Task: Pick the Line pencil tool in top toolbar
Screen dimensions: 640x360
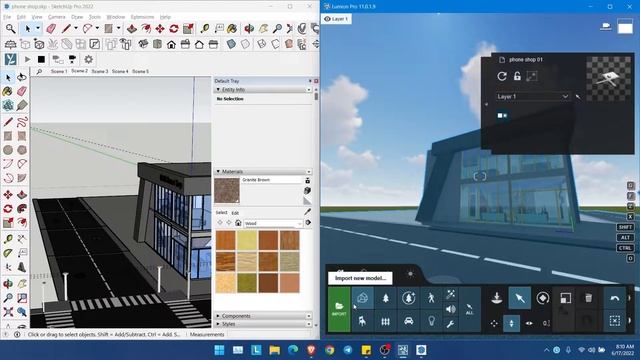Action: click(x=66, y=29)
